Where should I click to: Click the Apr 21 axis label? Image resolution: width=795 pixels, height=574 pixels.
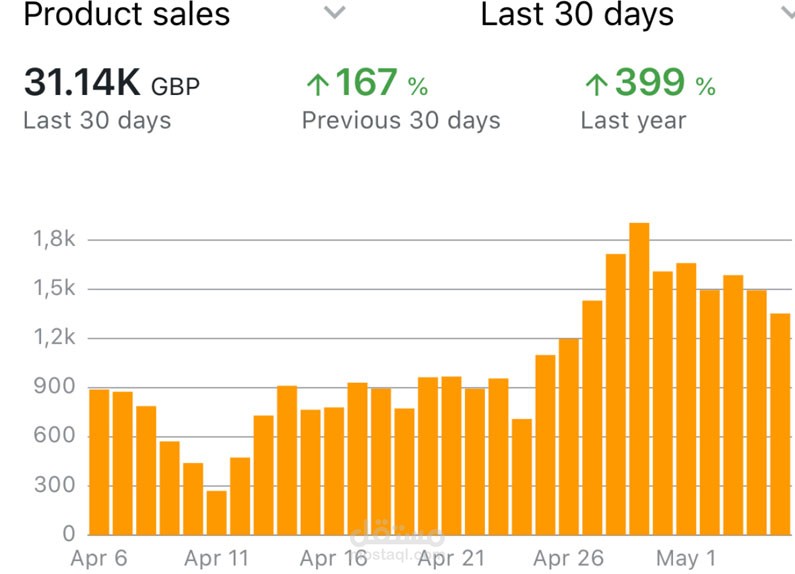pyautogui.click(x=451, y=558)
